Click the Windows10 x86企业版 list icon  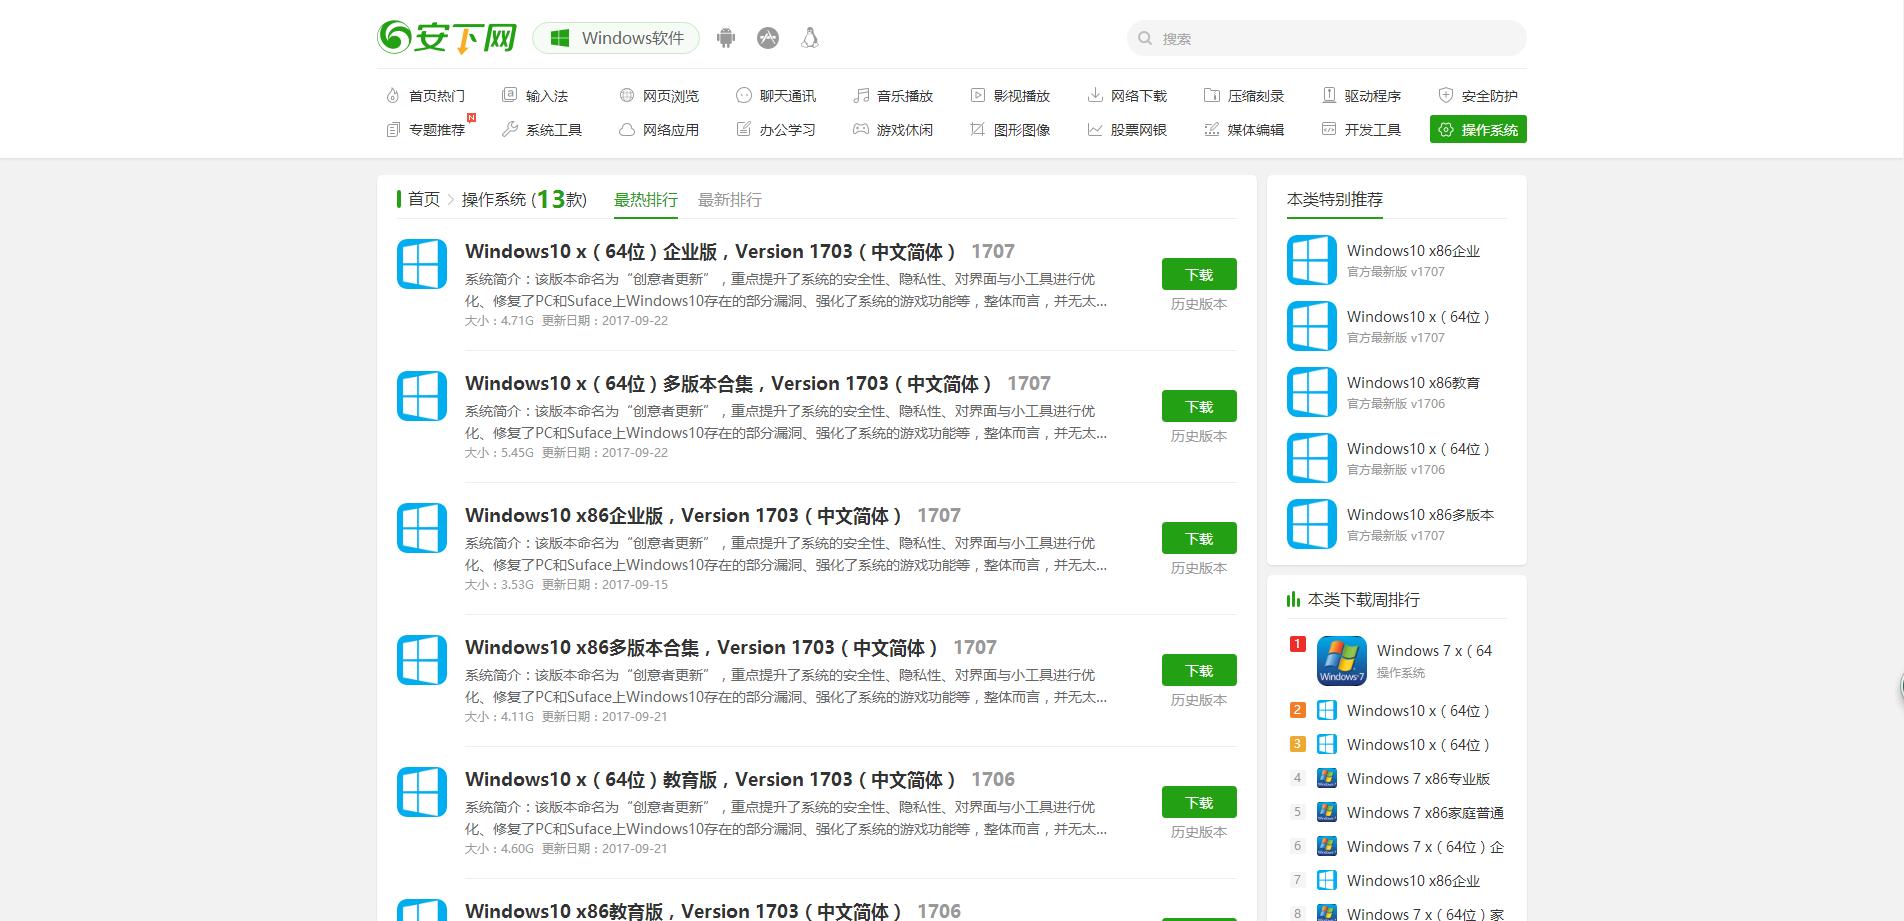pos(422,528)
